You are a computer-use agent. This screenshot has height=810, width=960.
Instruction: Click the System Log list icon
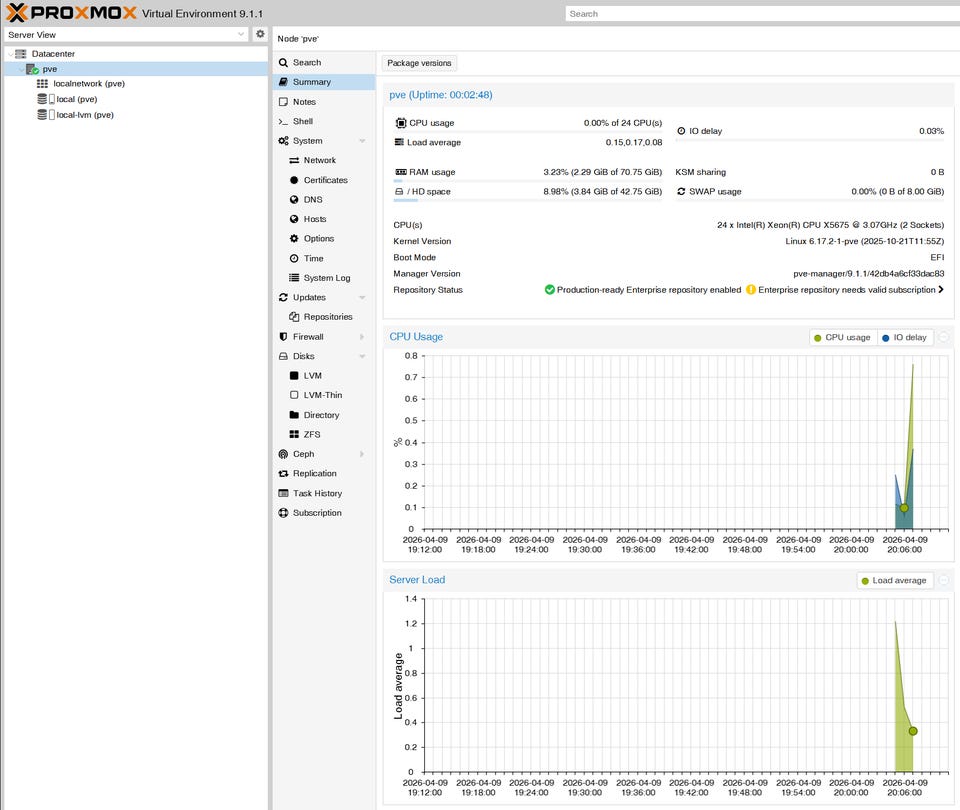294,278
